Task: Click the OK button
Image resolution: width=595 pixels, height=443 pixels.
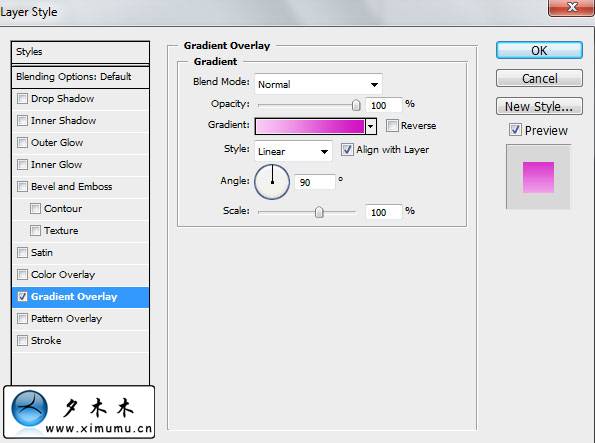Action: pyautogui.click(x=539, y=50)
